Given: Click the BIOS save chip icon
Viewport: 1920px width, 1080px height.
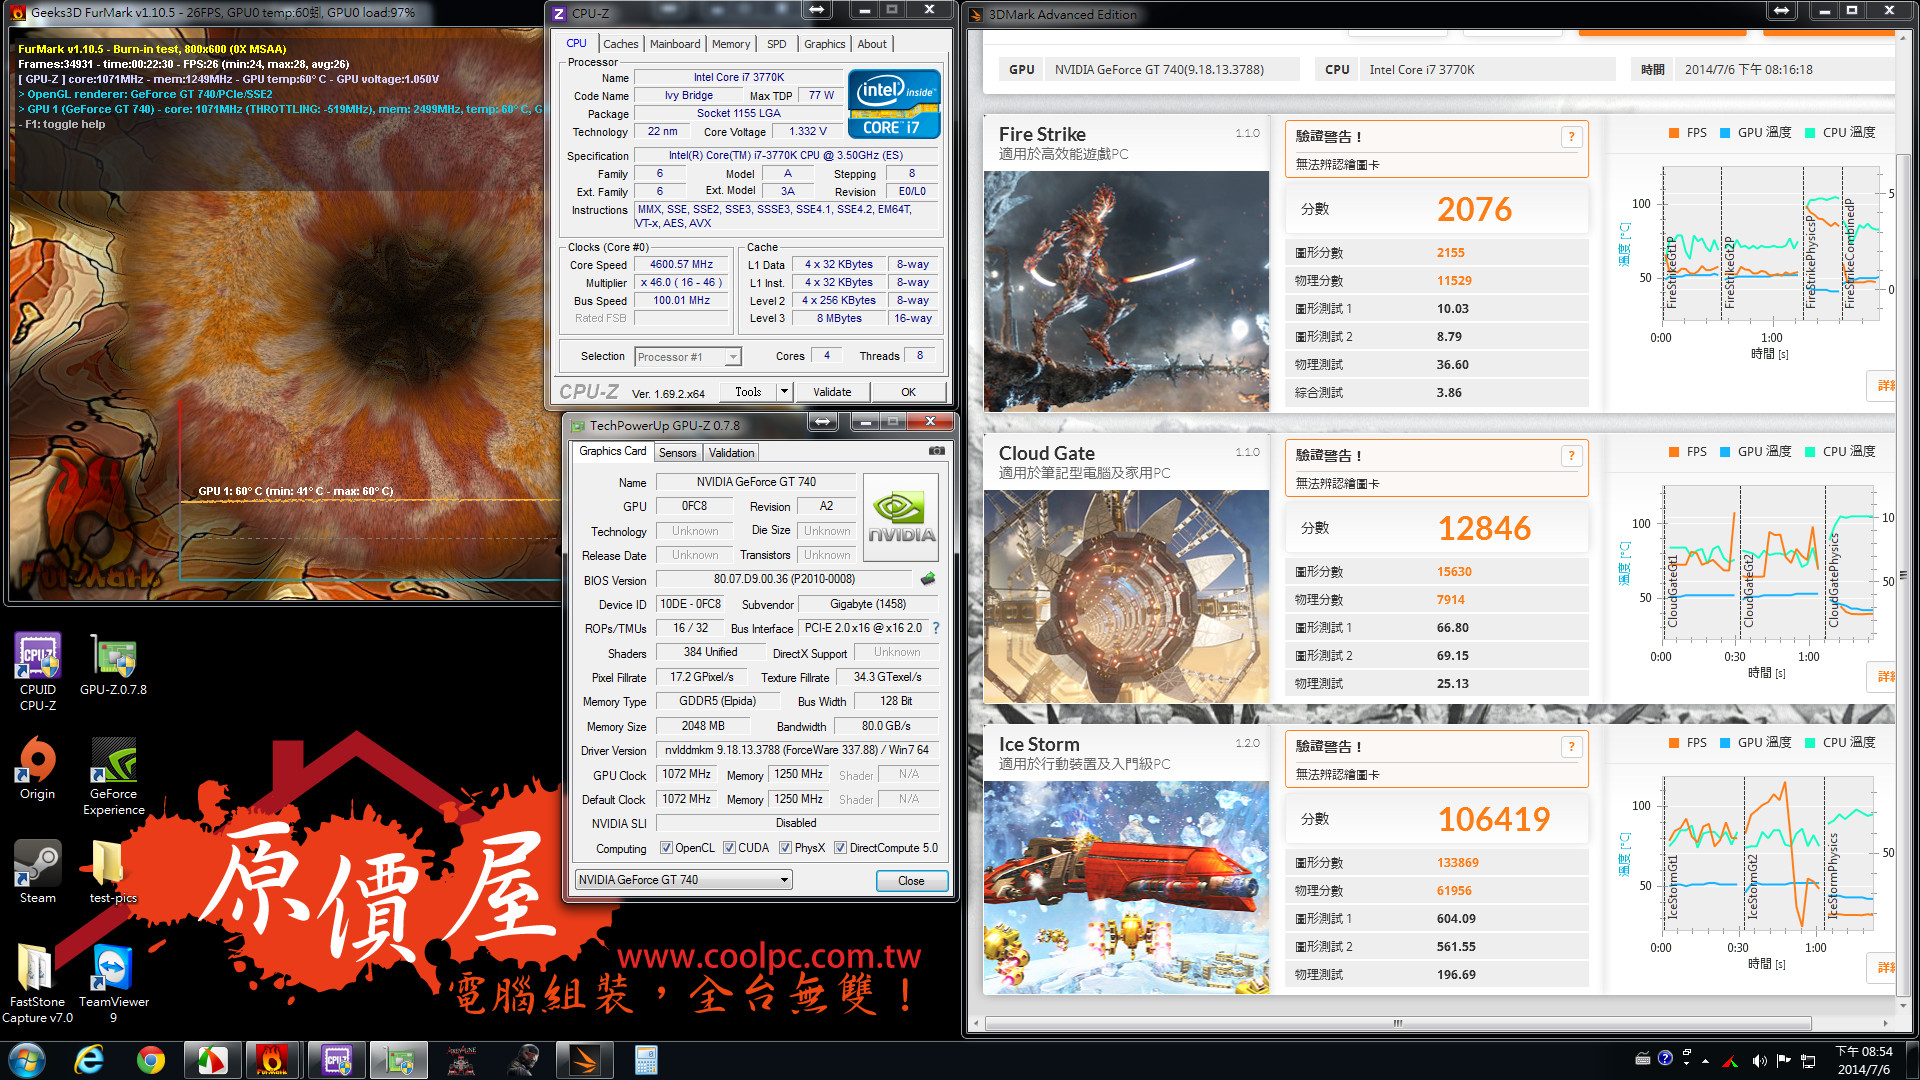Looking at the screenshot, I should click(x=928, y=579).
